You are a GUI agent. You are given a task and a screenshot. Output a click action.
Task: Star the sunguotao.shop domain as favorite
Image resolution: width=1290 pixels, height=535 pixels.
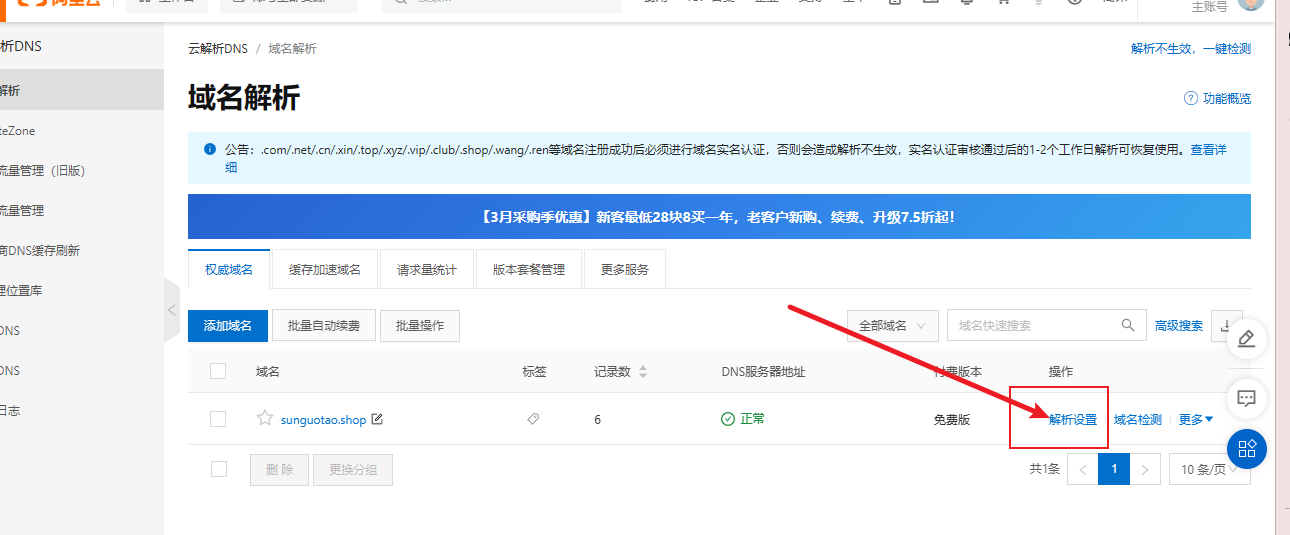pos(265,419)
